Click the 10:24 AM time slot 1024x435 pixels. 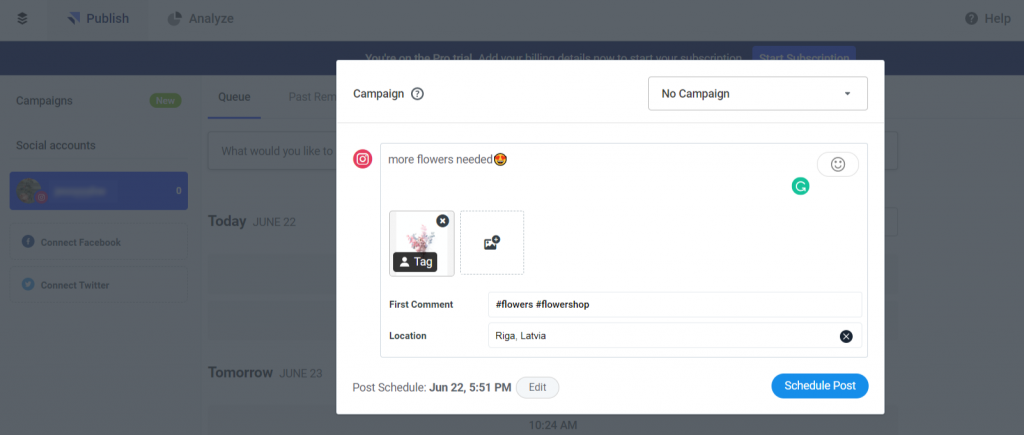pos(552,425)
